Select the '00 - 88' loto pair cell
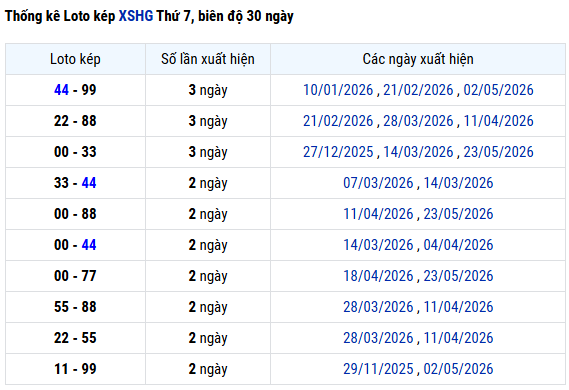The height and width of the screenshot is (390, 569). tap(75, 214)
